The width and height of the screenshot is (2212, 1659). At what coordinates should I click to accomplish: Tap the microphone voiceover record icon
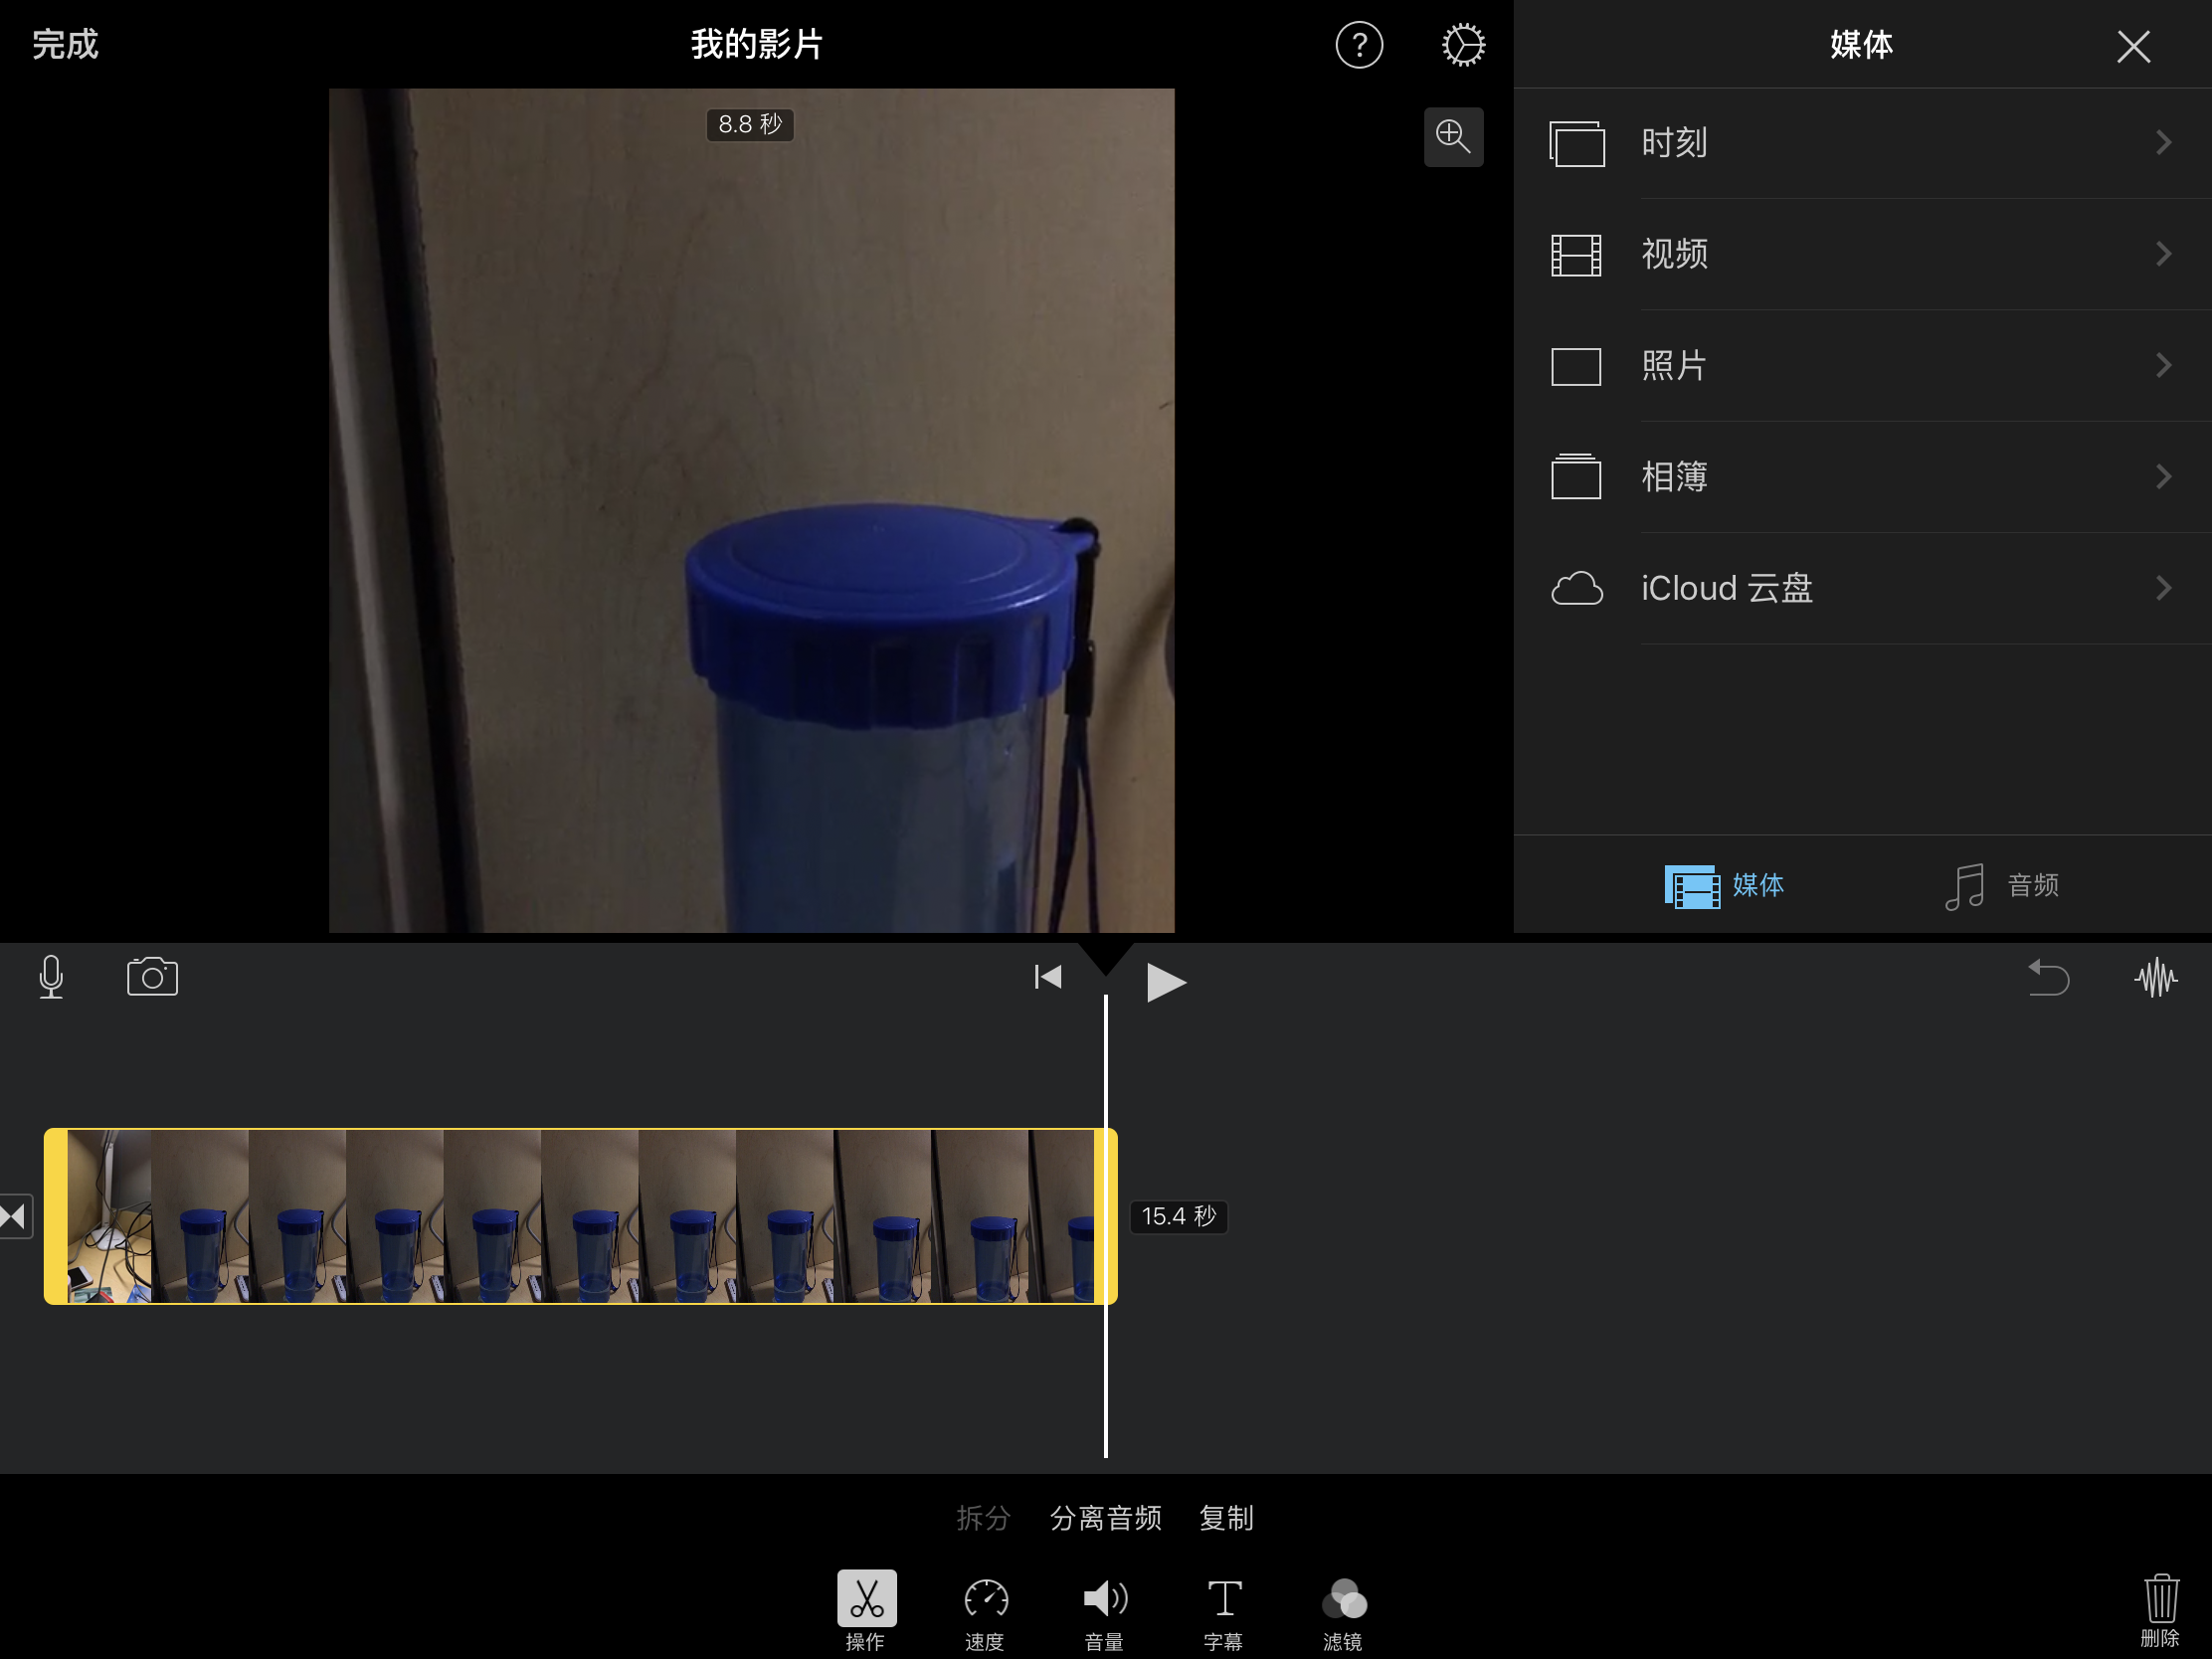click(x=51, y=977)
